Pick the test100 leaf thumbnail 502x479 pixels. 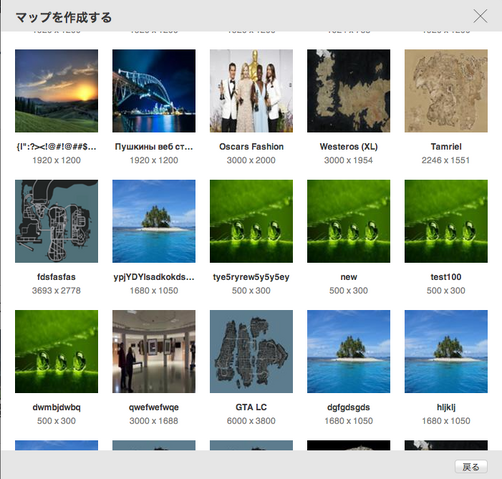click(446, 221)
